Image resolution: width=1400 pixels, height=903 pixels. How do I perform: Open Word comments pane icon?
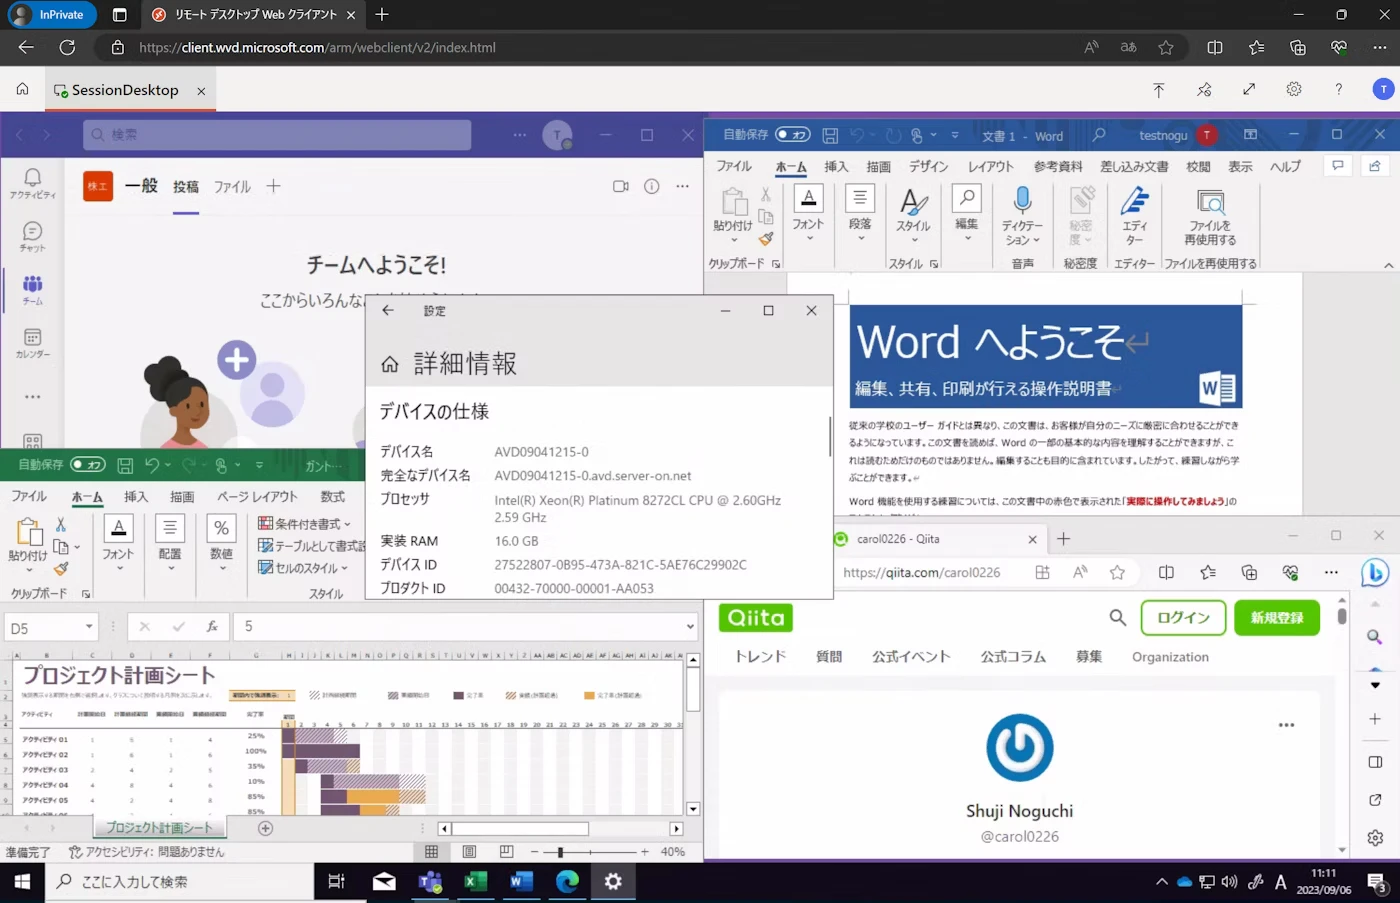(x=1337, y=166)
